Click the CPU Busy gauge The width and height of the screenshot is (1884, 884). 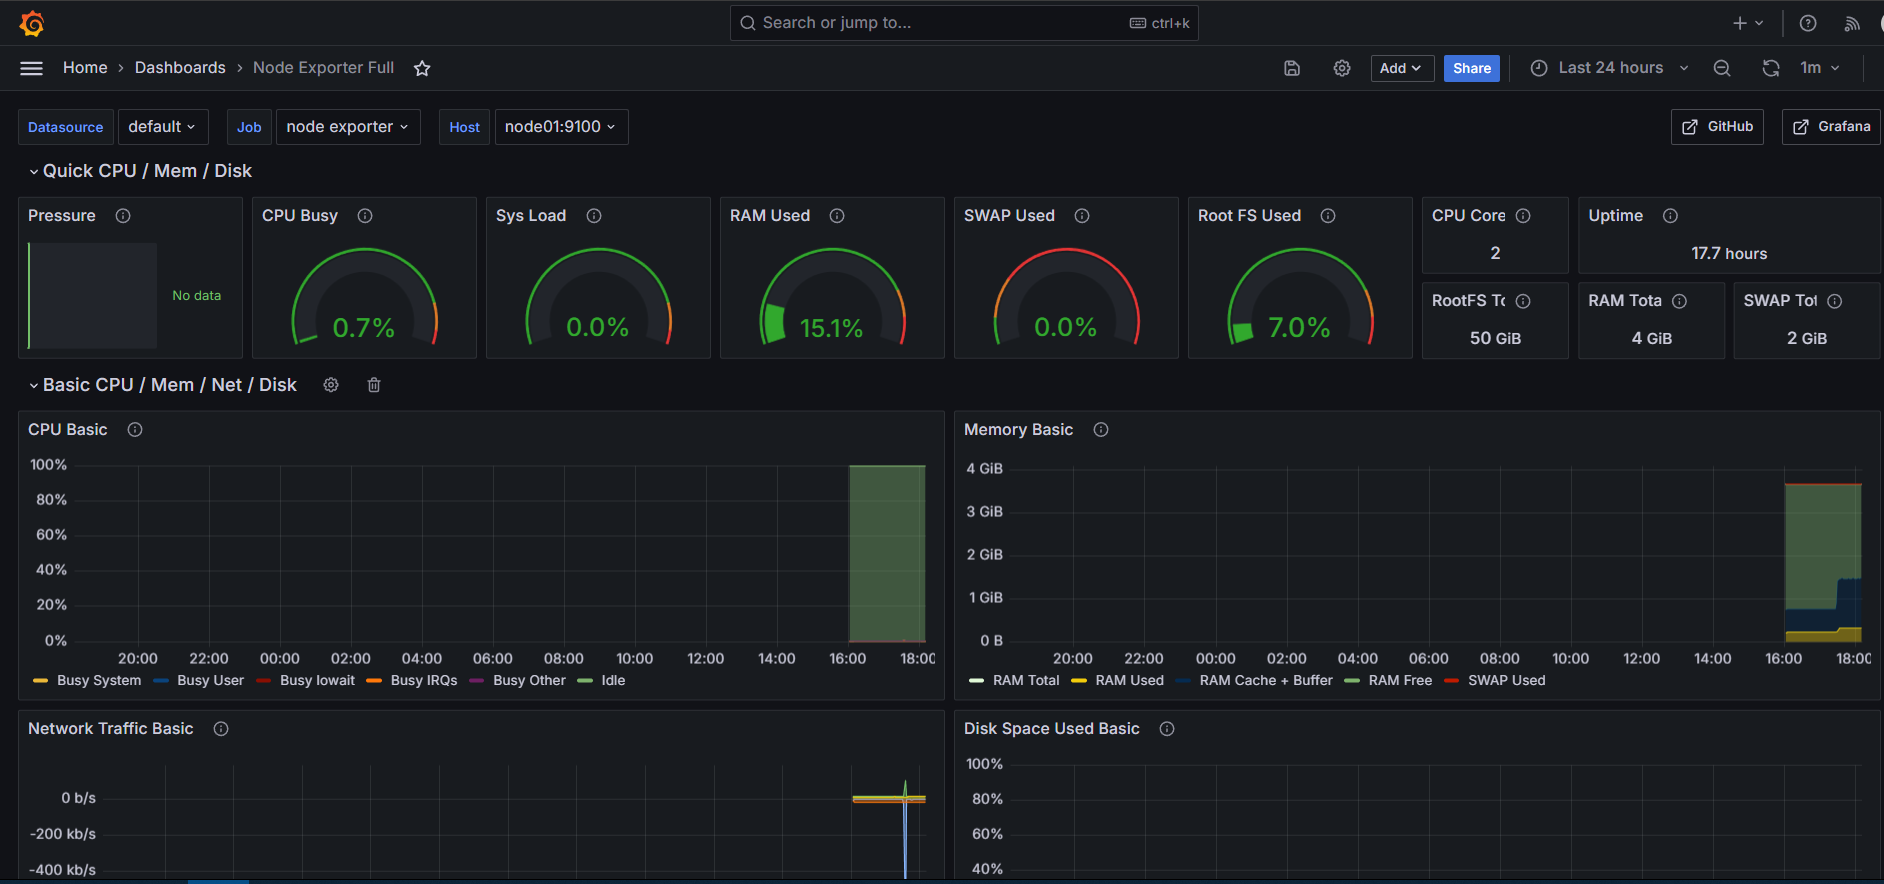coord(364,297)
